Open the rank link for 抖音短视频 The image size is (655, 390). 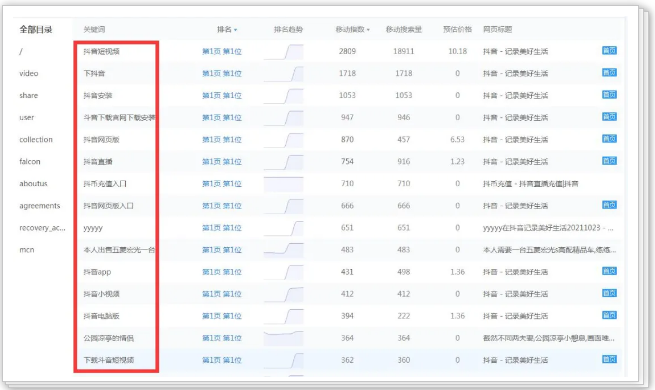(222, 51)
